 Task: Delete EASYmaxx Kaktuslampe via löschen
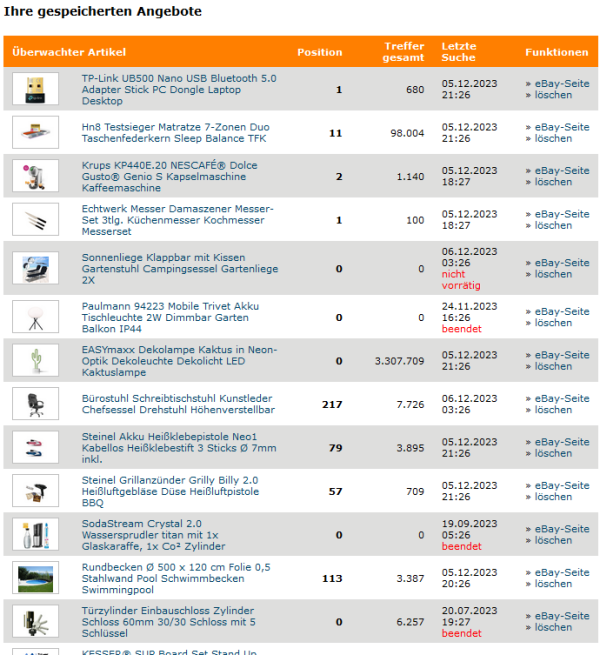(x=553, y=366)
